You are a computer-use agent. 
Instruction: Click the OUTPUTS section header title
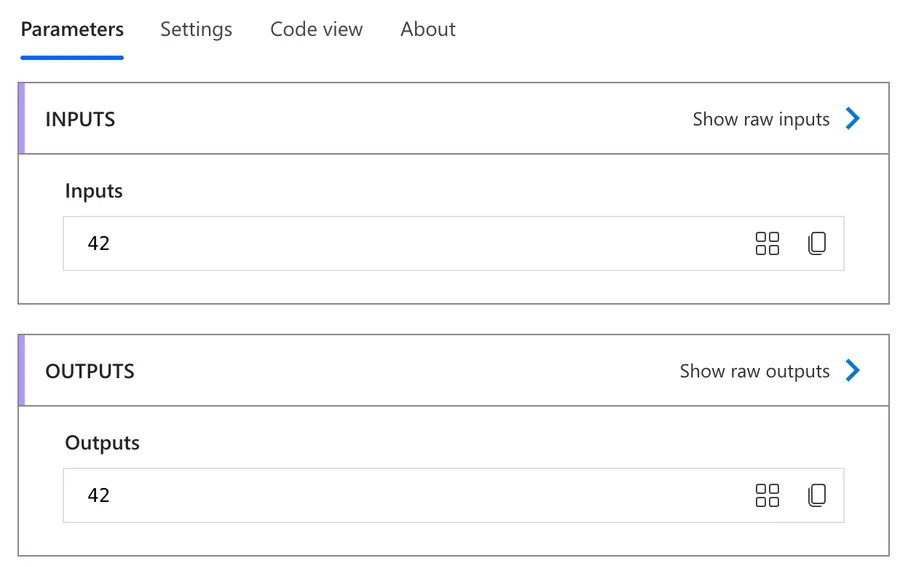click(90, 371)
